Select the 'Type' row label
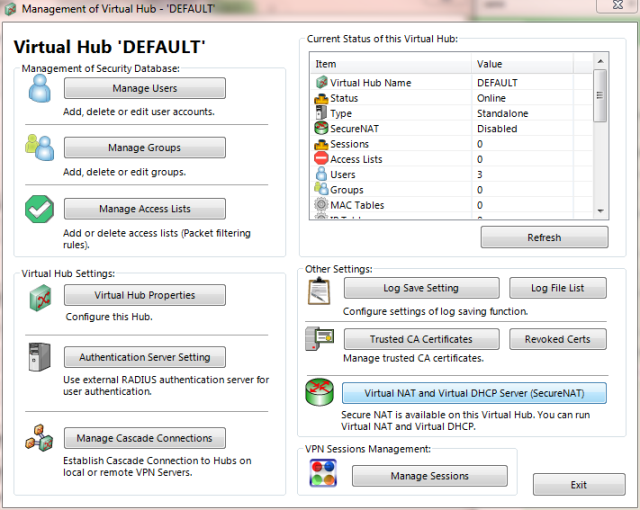The height and width of the screenshot is (510, 640). click(341, 113)
